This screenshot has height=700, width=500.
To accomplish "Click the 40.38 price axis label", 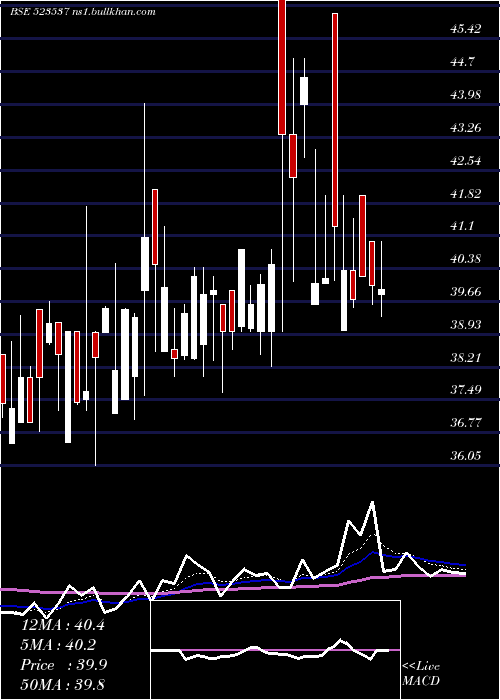I will coord(466,258).
